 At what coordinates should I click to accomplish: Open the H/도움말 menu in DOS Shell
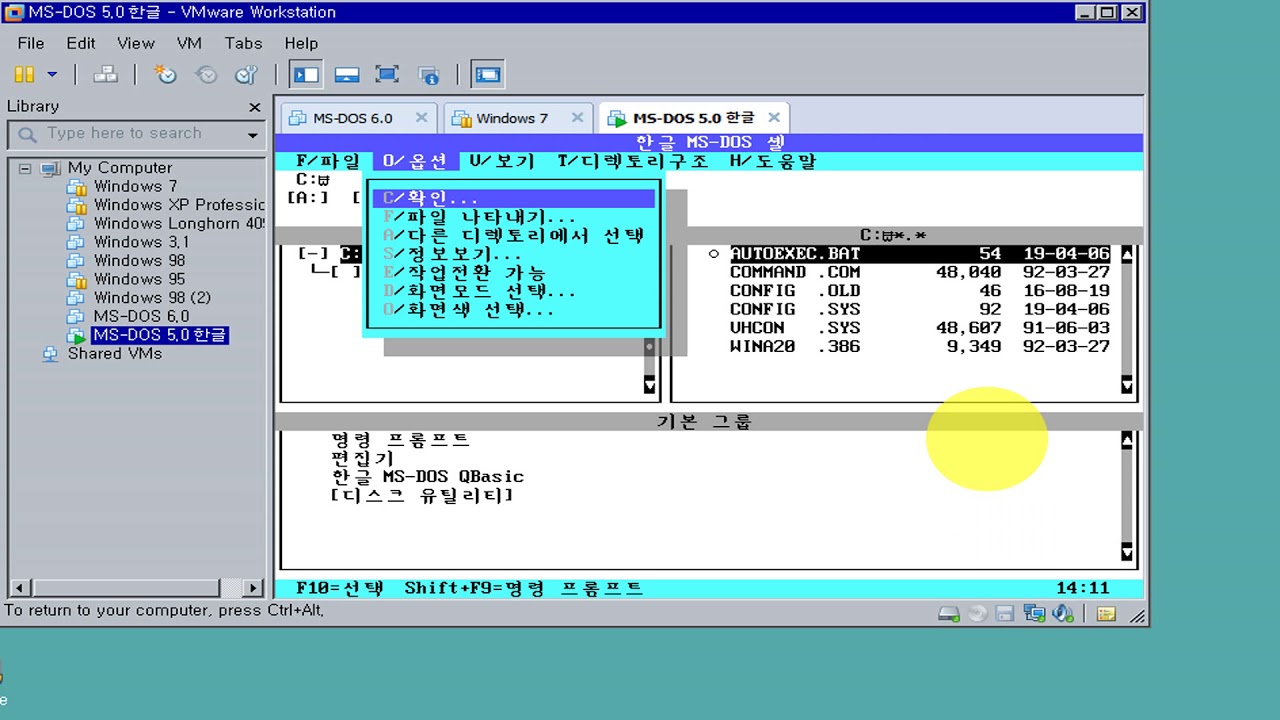tap(773, 161)
